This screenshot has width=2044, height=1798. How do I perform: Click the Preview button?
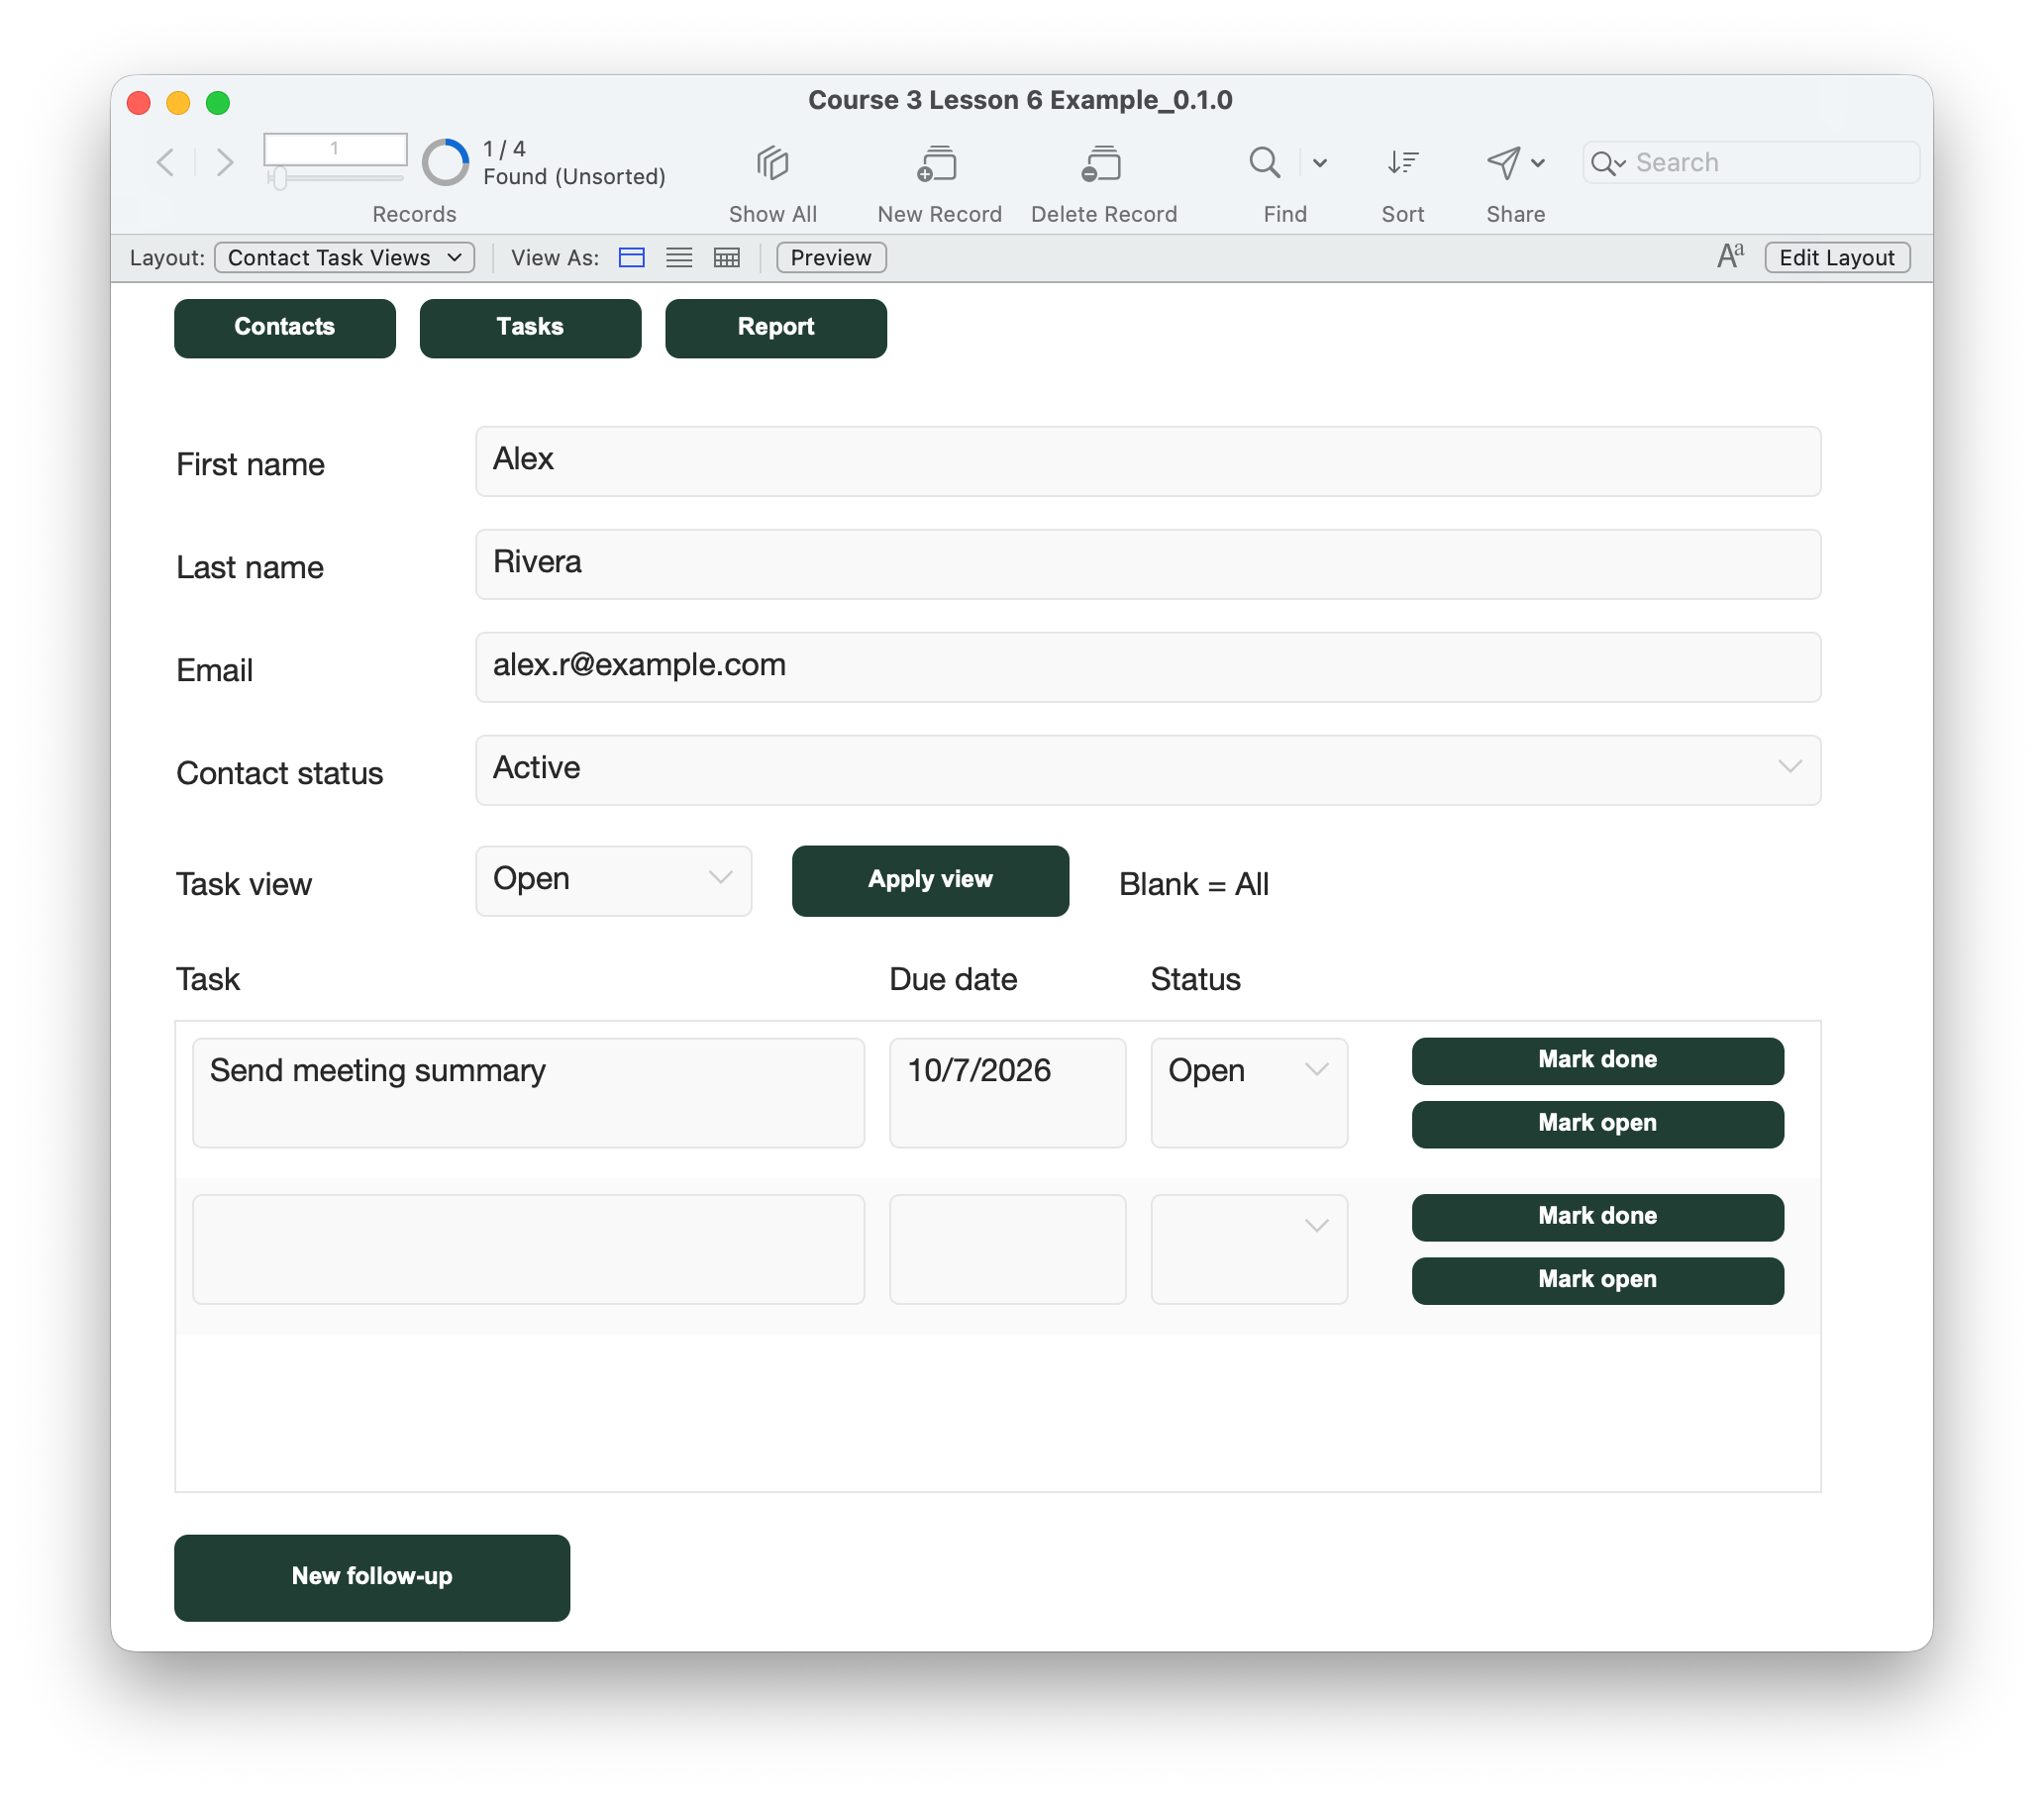pyautogui.click(x=831, y=257)
